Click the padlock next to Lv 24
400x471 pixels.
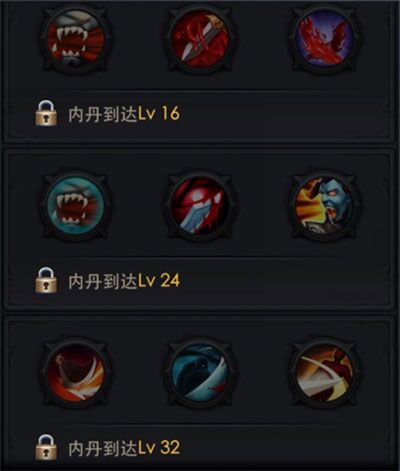46,280
